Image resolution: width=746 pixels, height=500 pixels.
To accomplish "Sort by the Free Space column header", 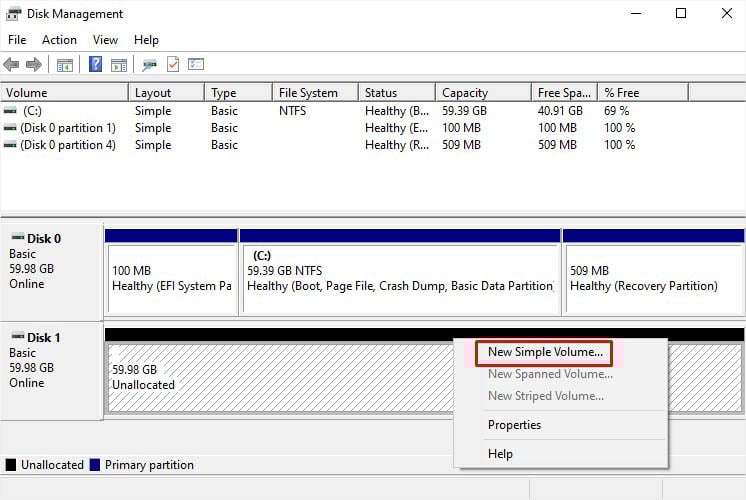I will point(565,93).
